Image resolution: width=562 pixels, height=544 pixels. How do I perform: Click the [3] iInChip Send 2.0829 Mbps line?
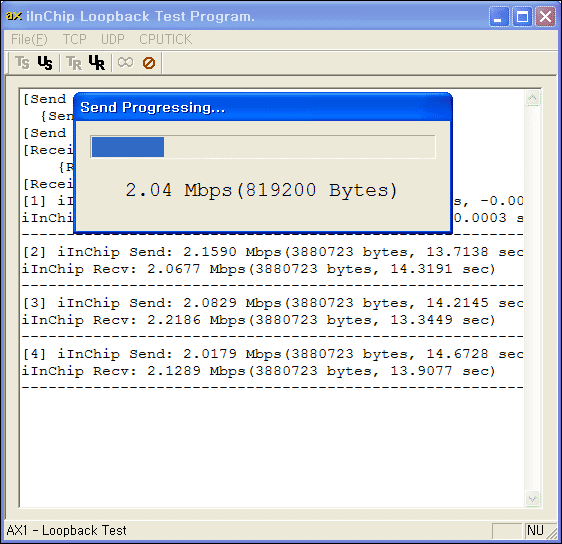coord(272,303)
